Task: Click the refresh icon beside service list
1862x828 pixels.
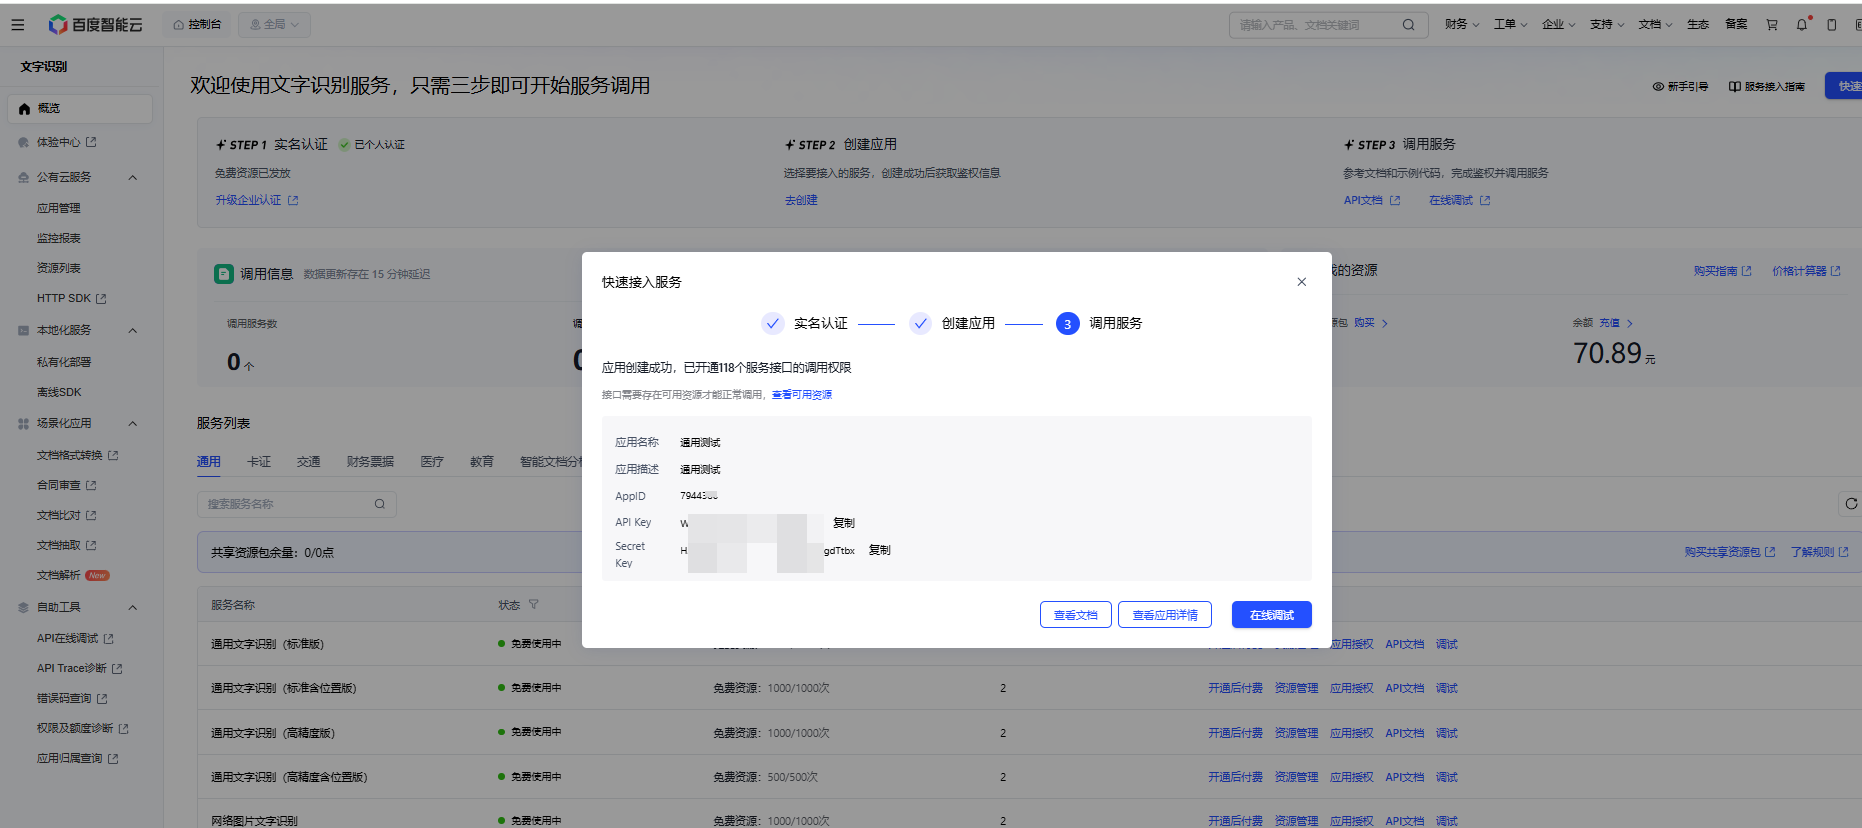Action: point(1851,504)
